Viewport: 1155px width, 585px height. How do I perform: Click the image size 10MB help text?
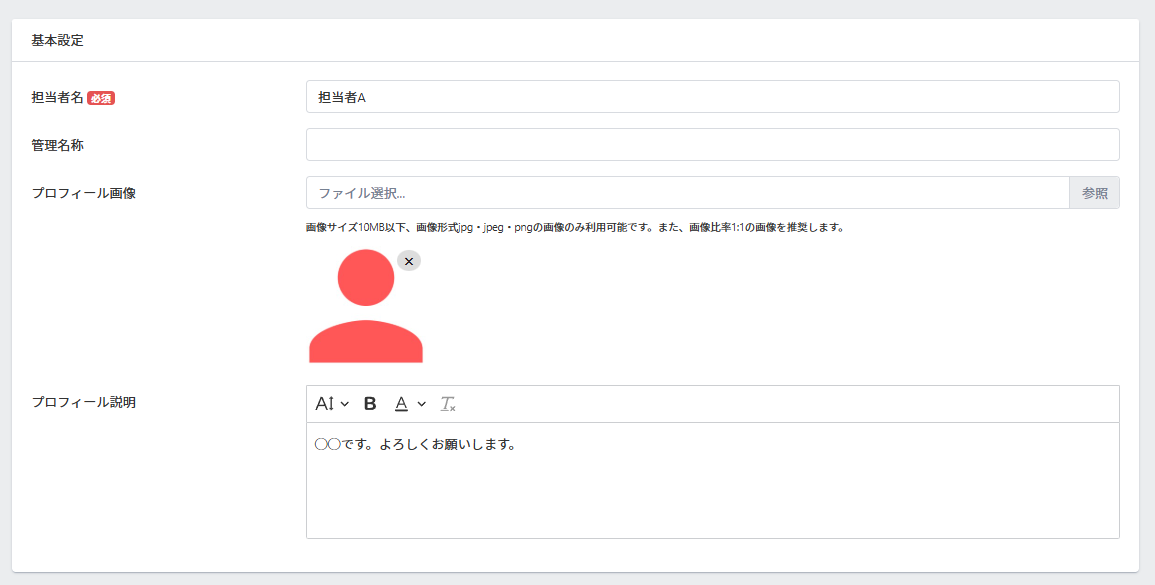coord(575,227)
